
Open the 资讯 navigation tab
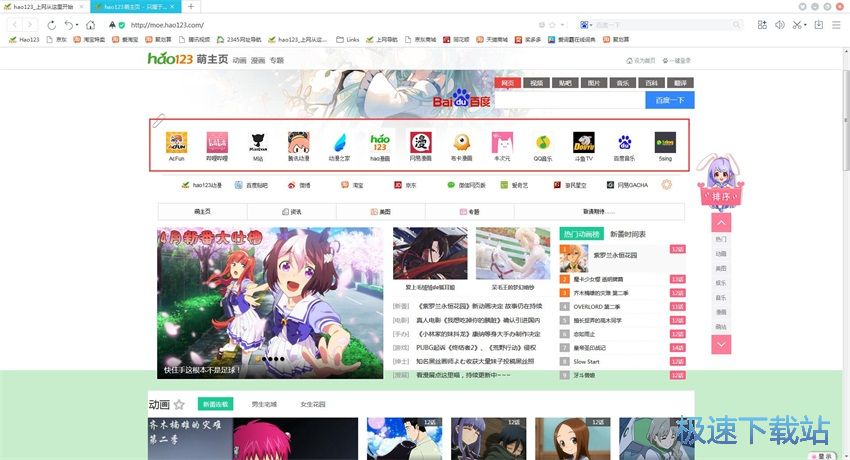tap(292, 211)
